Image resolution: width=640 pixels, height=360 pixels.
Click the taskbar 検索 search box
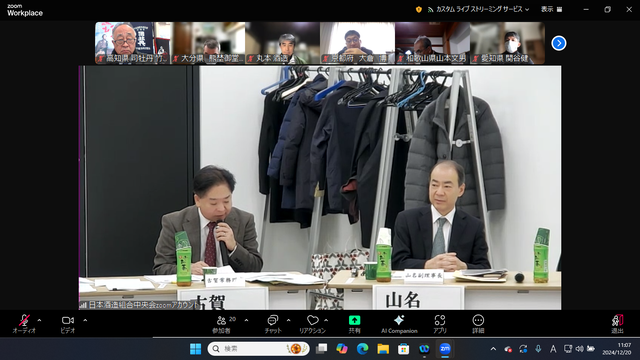pyautogui.click(x=258, y=349)
